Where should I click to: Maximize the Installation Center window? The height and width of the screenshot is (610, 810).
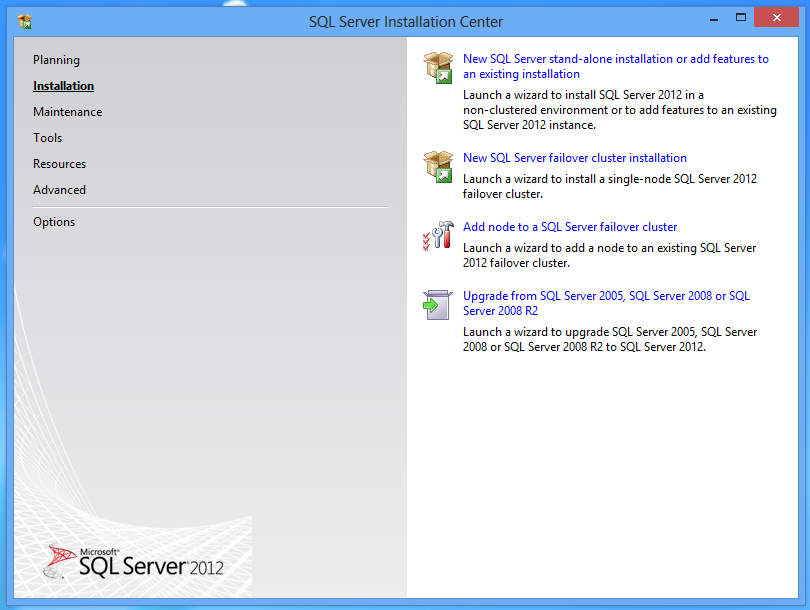pyautogui.click(x=741, y=18)
